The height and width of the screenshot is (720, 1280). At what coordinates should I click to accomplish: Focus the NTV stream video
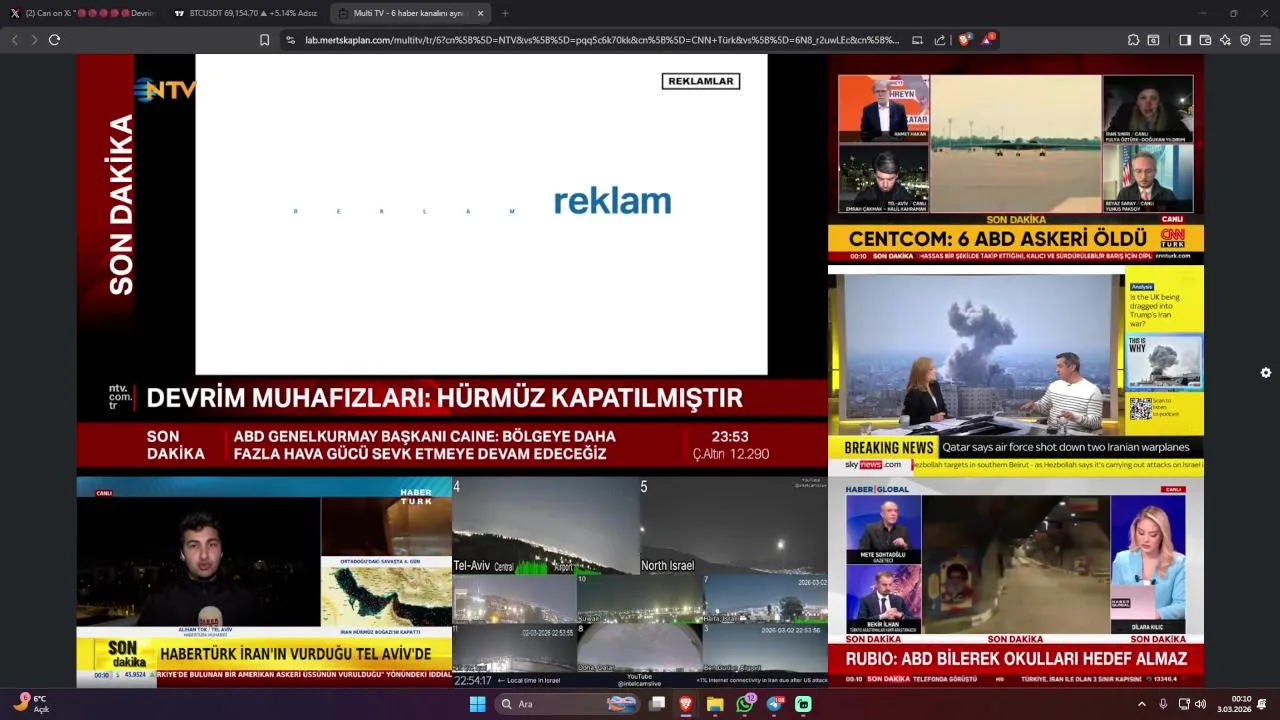[452, 263]
